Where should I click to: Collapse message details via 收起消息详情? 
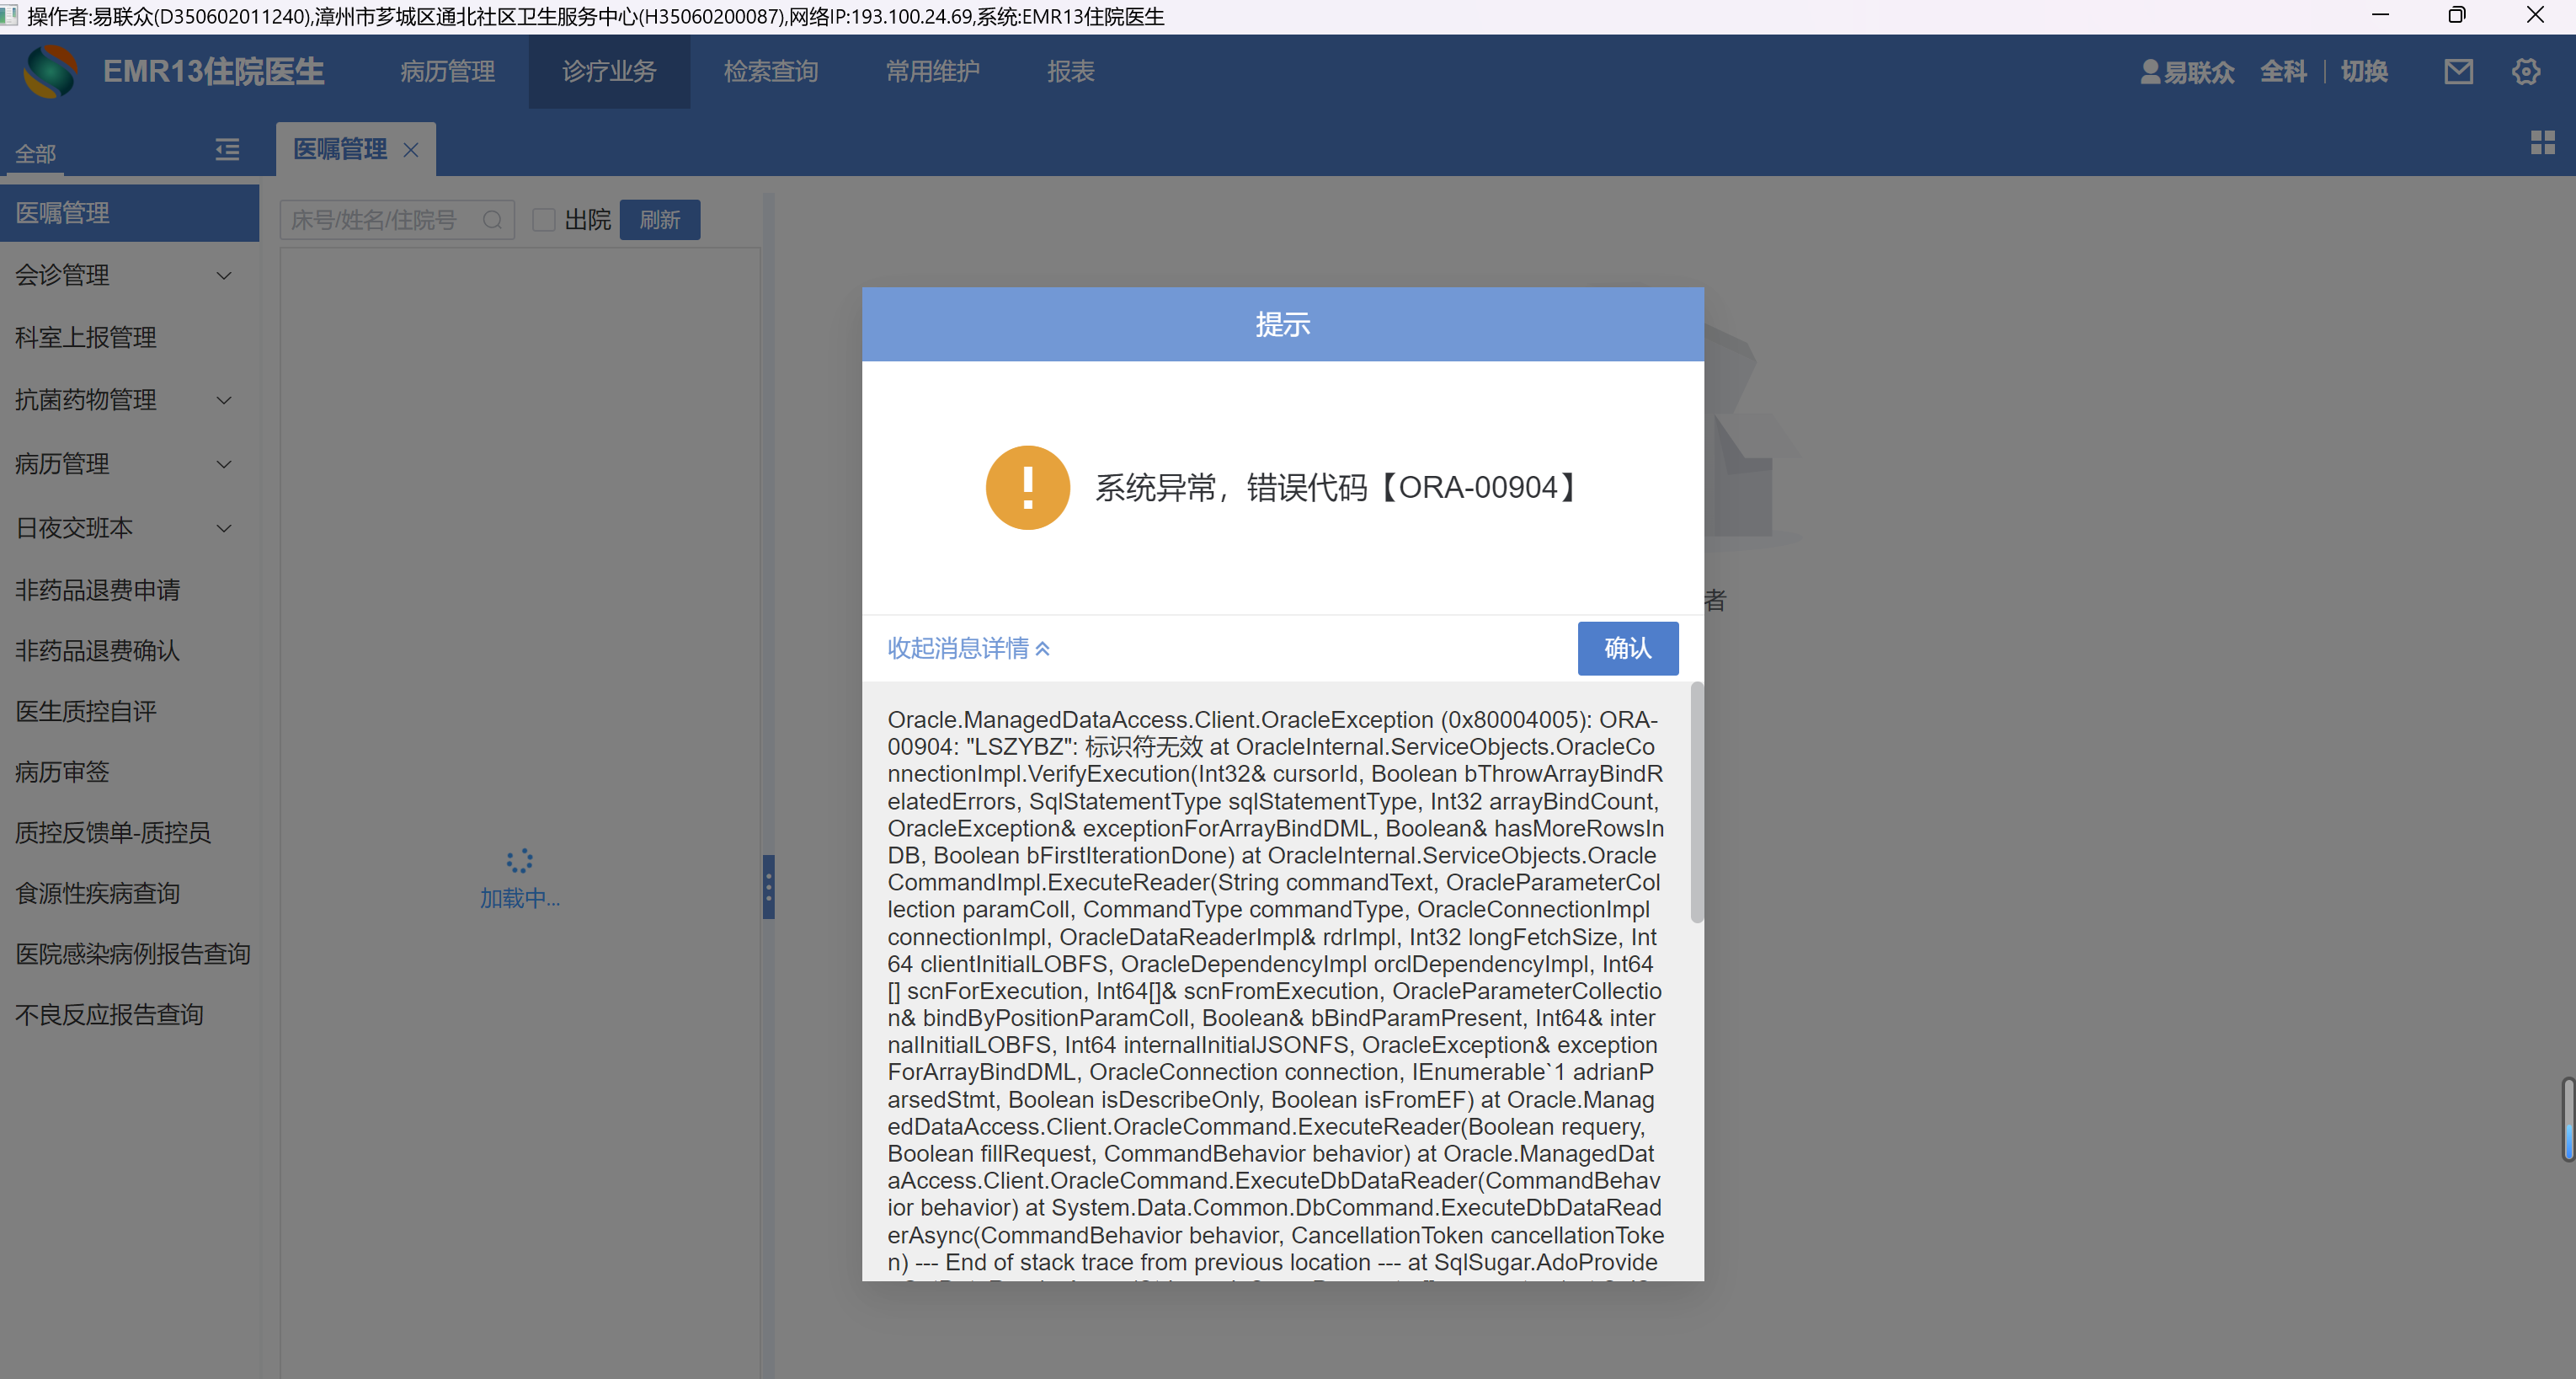pos(967,648)
